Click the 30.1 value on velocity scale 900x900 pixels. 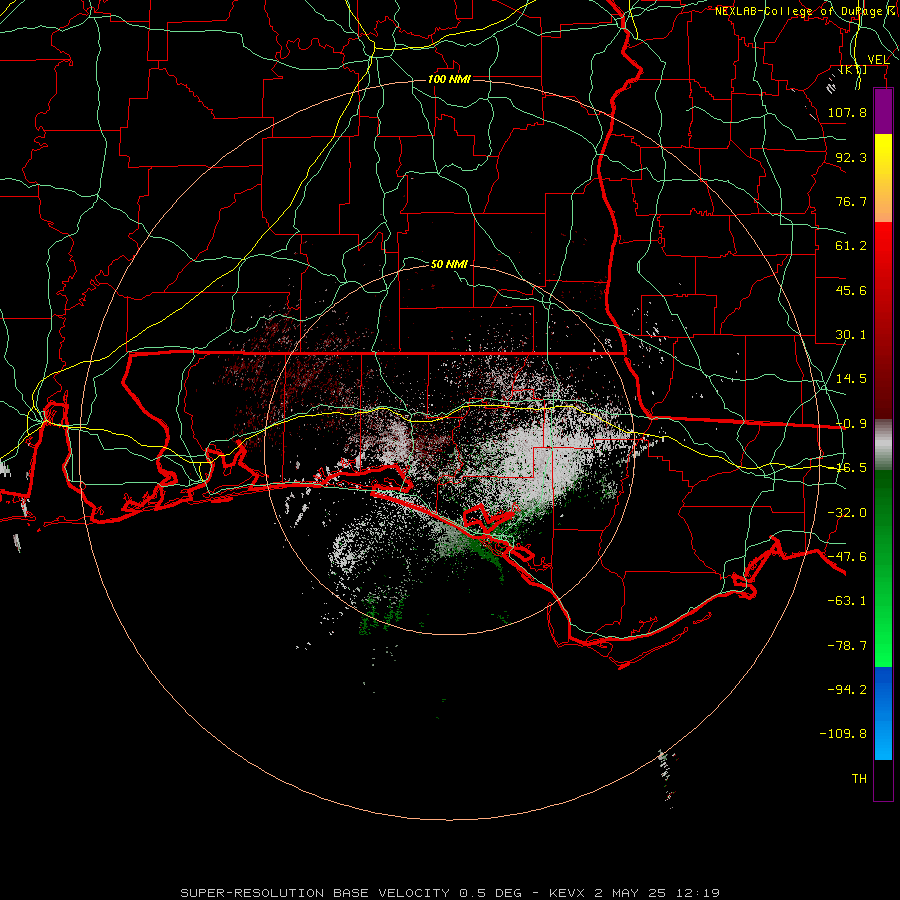coord(851,335)
